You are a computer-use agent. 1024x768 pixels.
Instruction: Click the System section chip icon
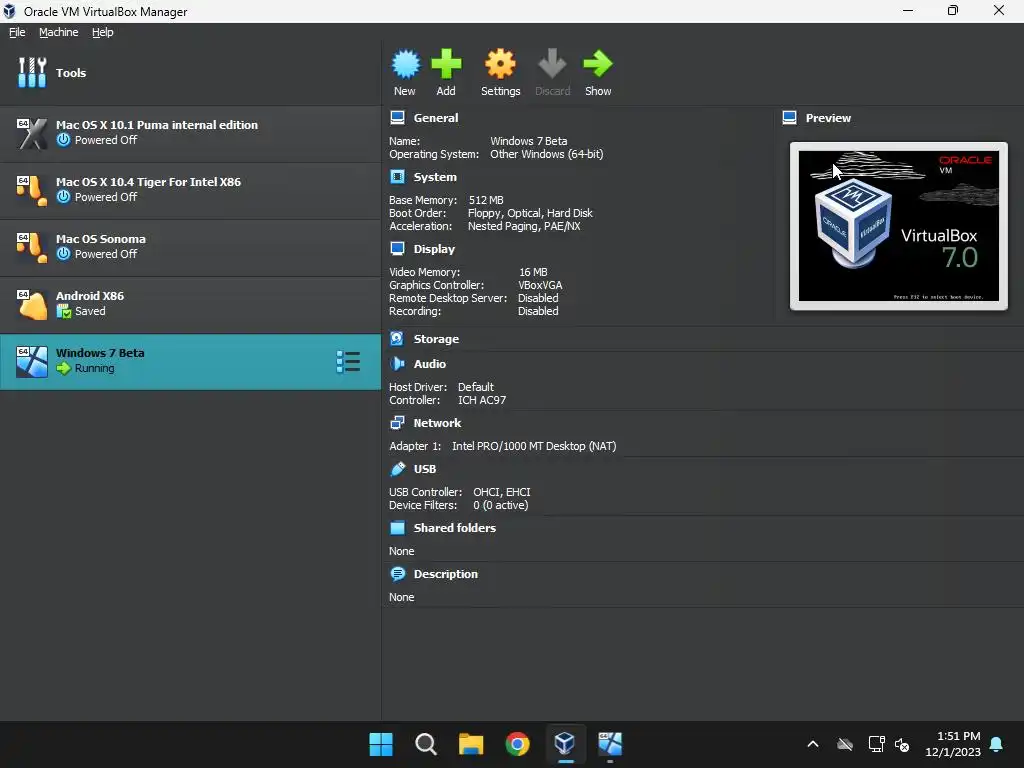pos(397,176)
